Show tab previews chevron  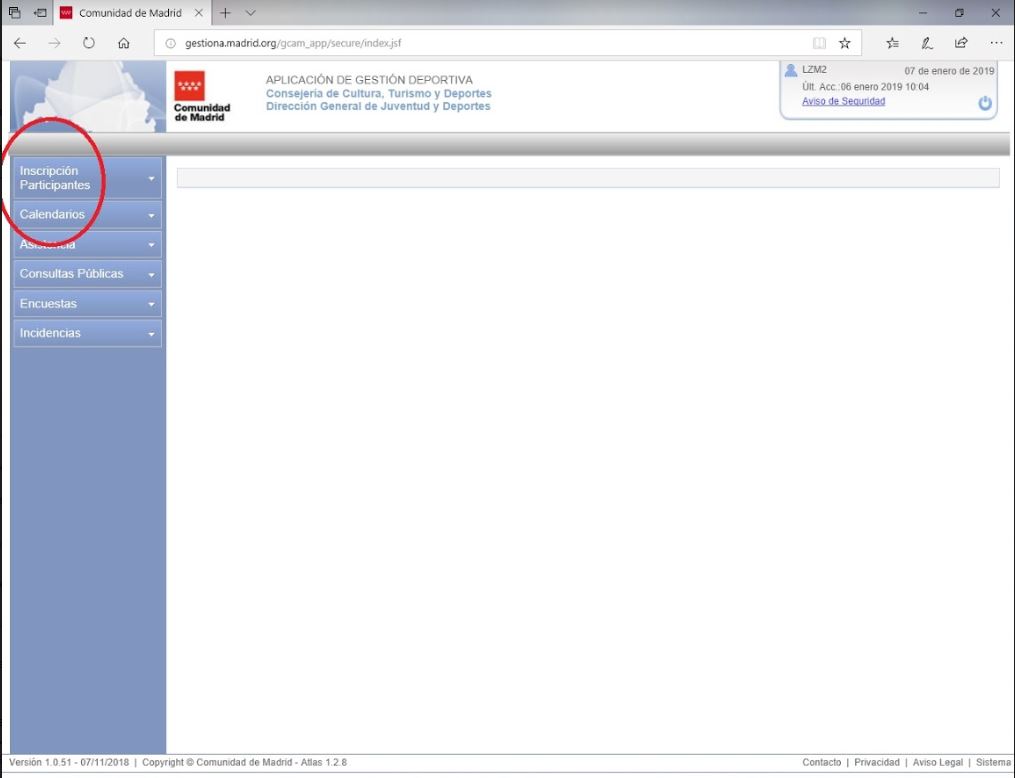pos(251,13)
